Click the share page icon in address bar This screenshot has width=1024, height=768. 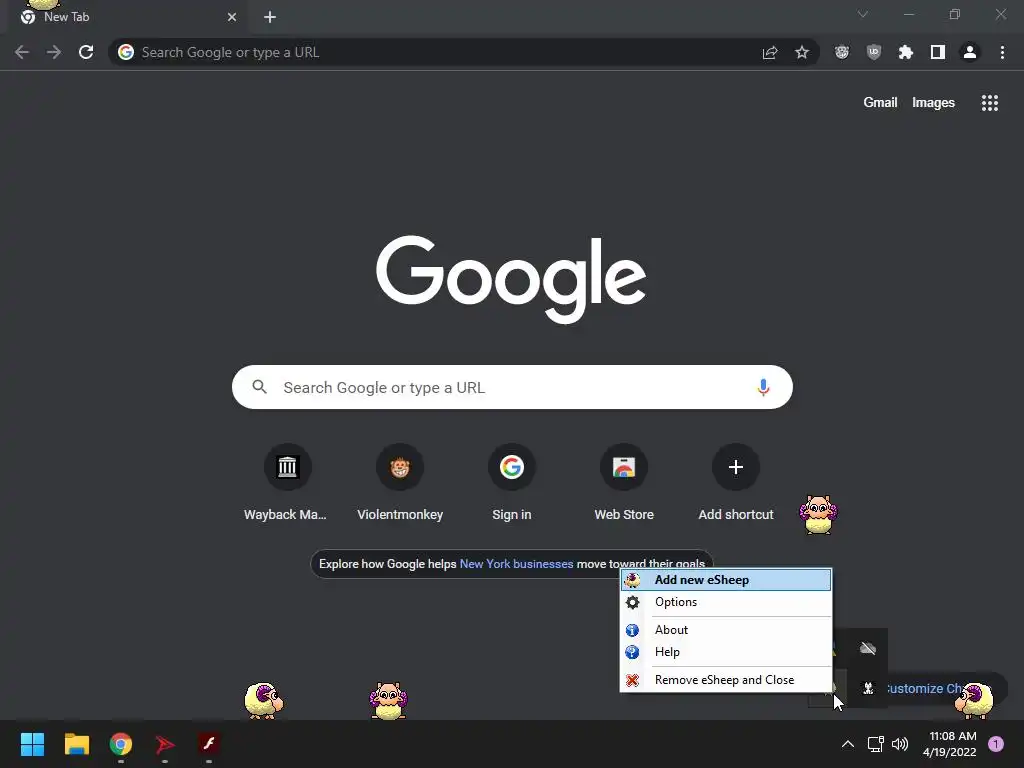coord(770,52)
